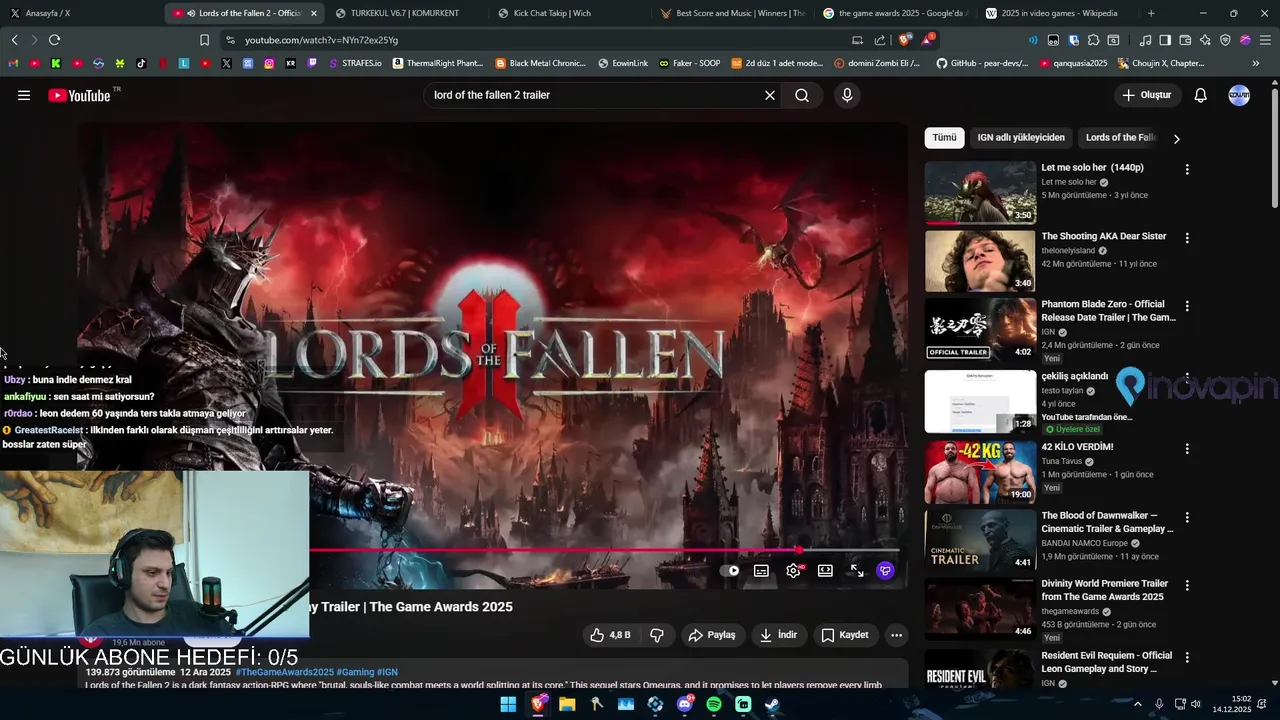
Task: Open Brave Shields lion icon
Action: (906, 40)
